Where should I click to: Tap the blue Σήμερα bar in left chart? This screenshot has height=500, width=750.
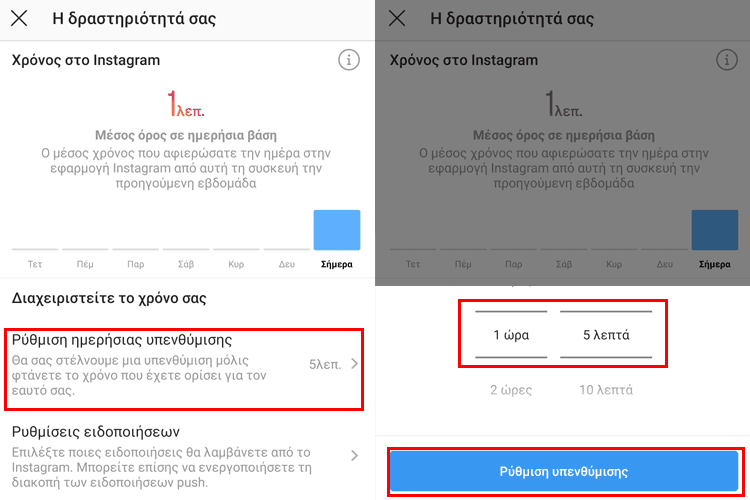coord(337,230)
